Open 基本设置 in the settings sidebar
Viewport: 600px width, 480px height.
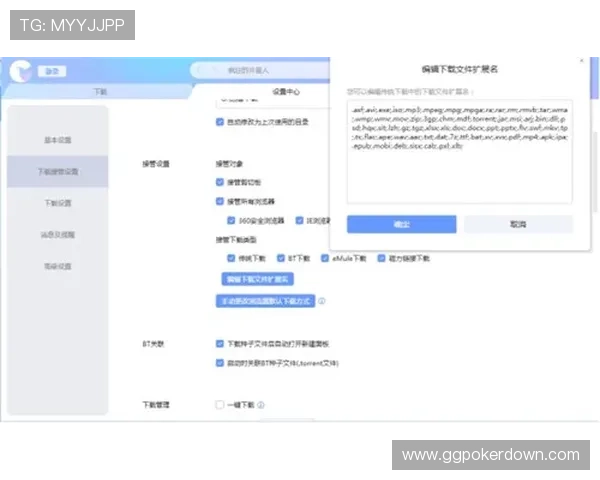coord(57,140)
